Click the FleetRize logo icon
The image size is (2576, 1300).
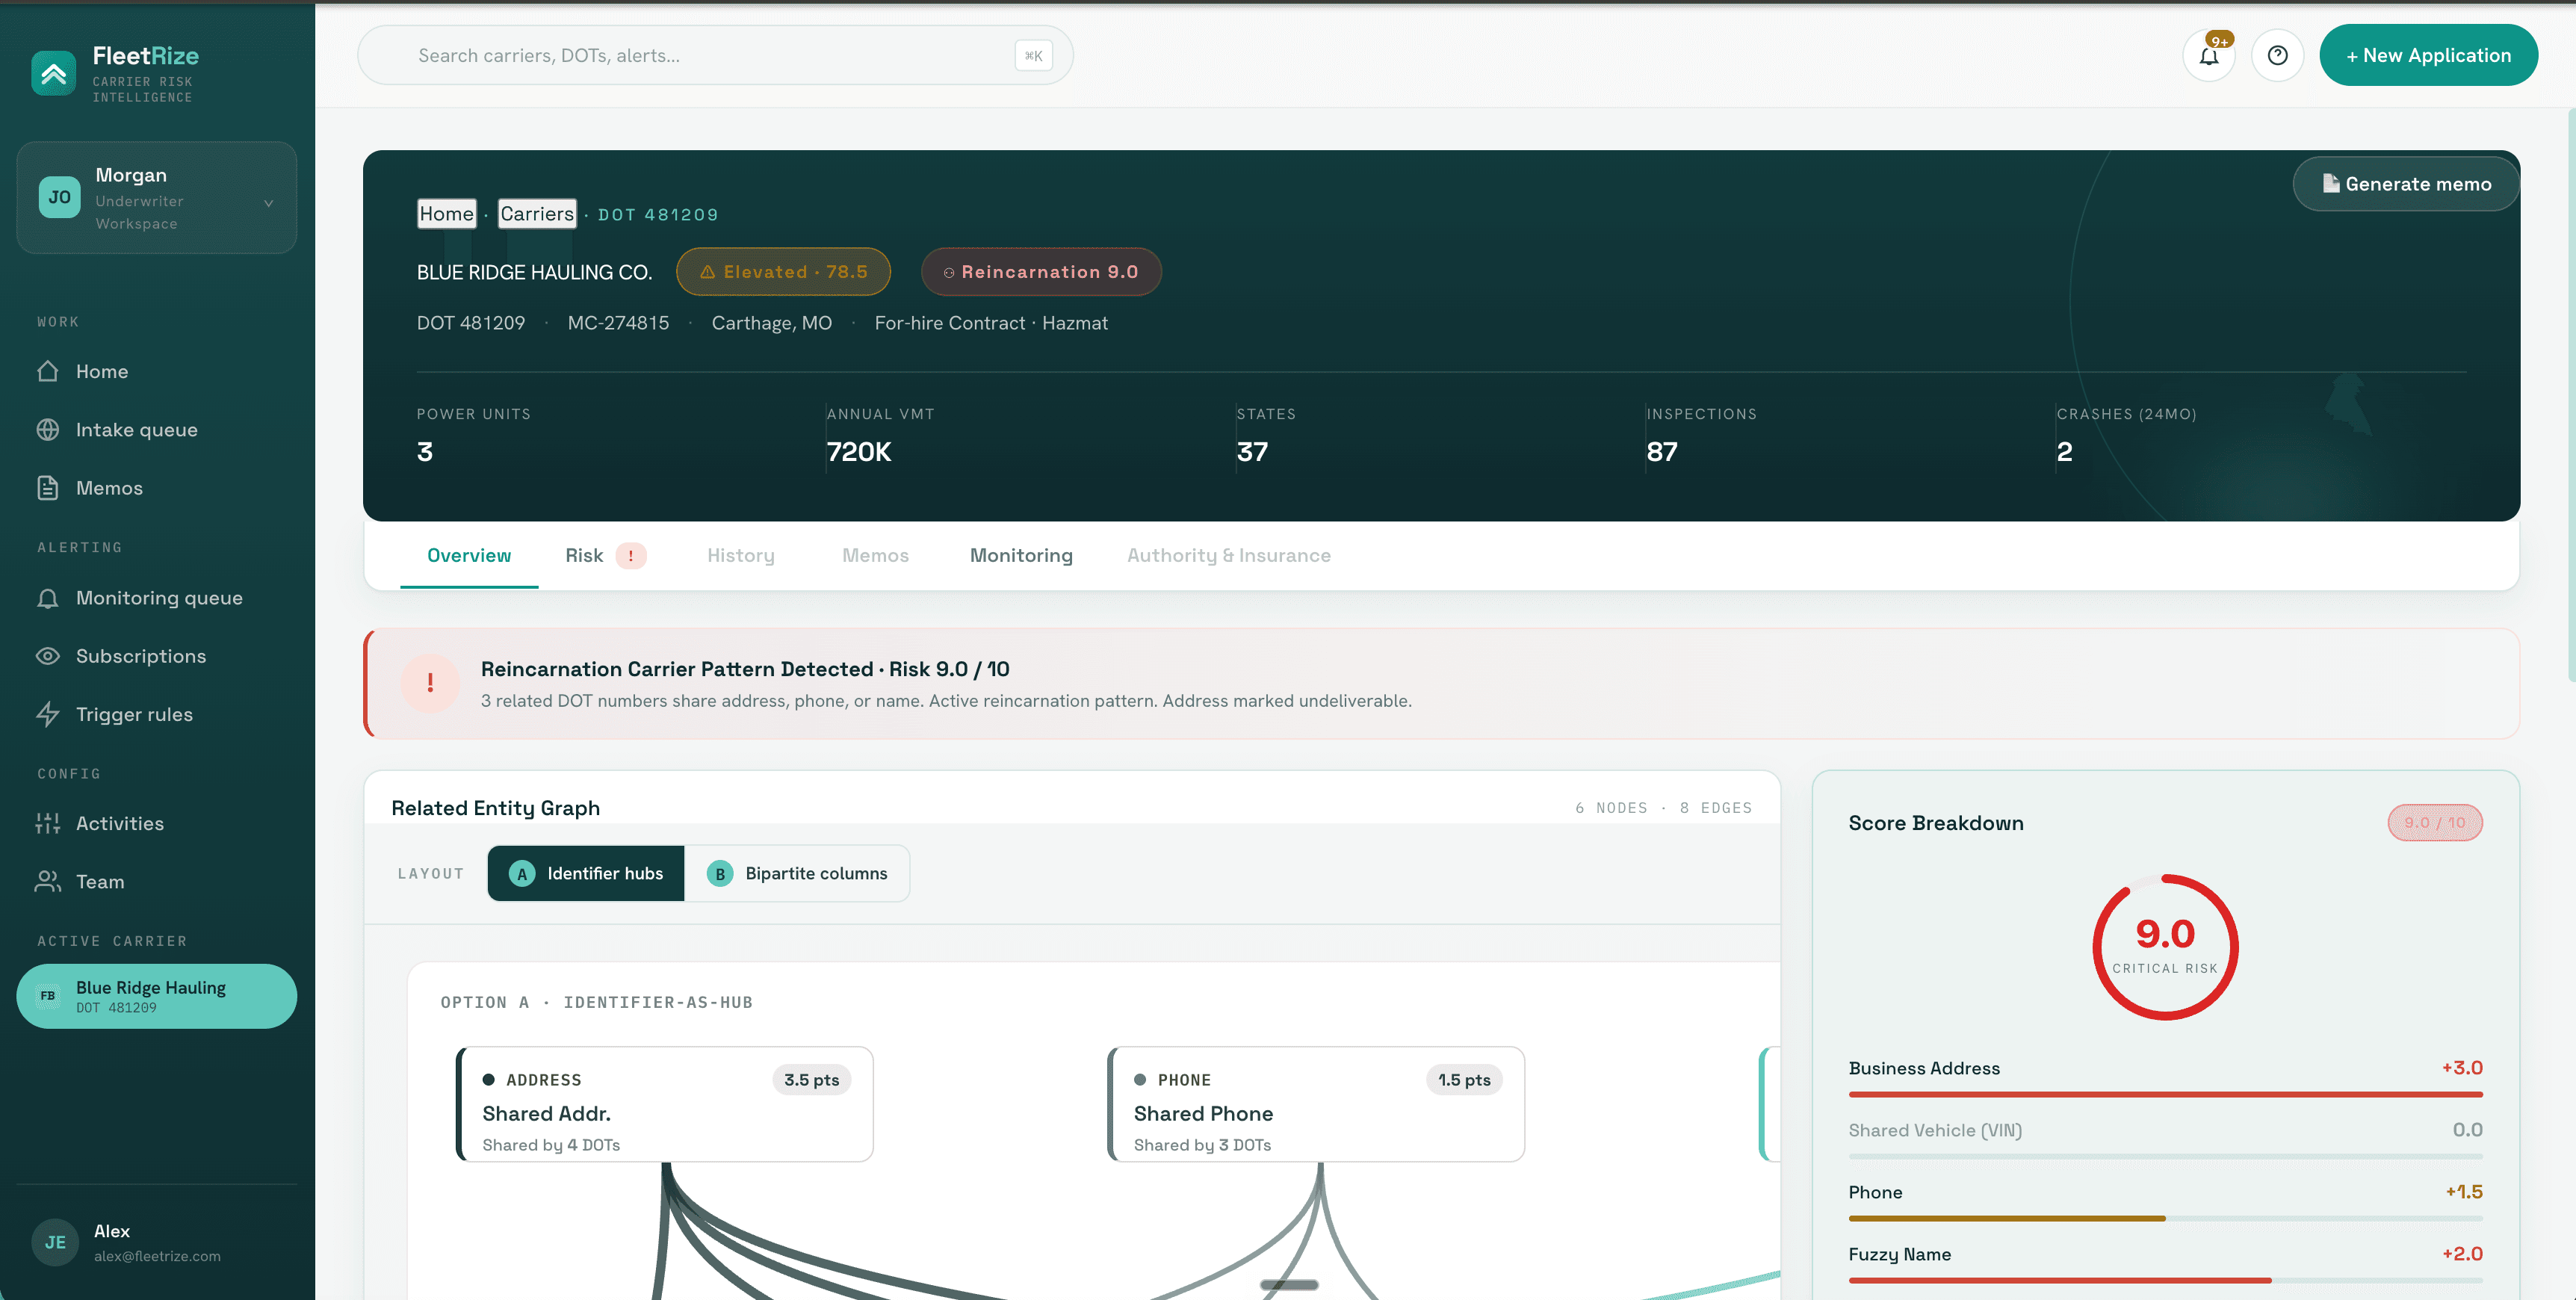(x=54, y=74)
